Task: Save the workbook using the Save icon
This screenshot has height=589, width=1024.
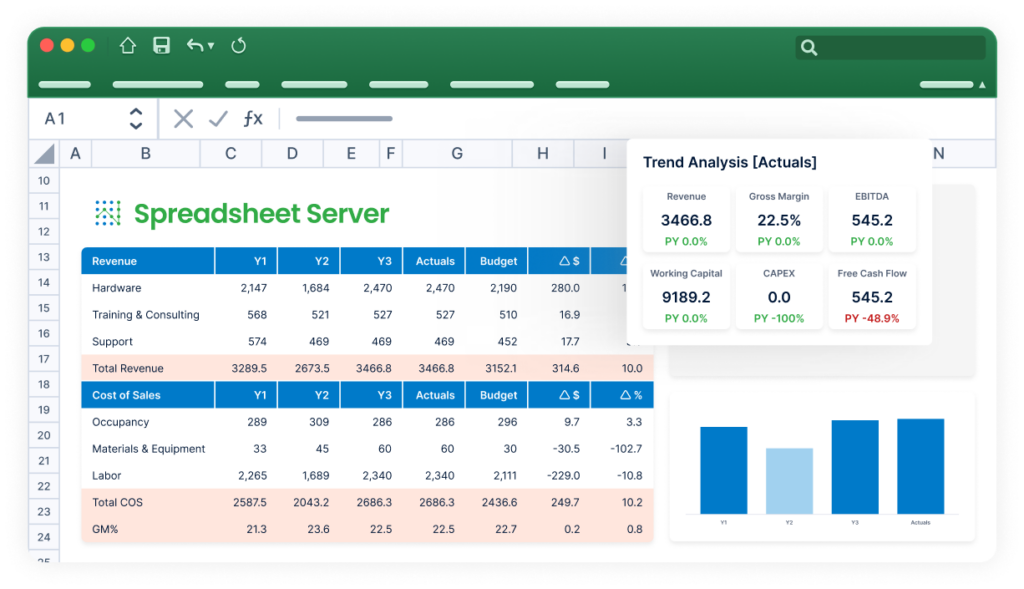Action: 161,45
